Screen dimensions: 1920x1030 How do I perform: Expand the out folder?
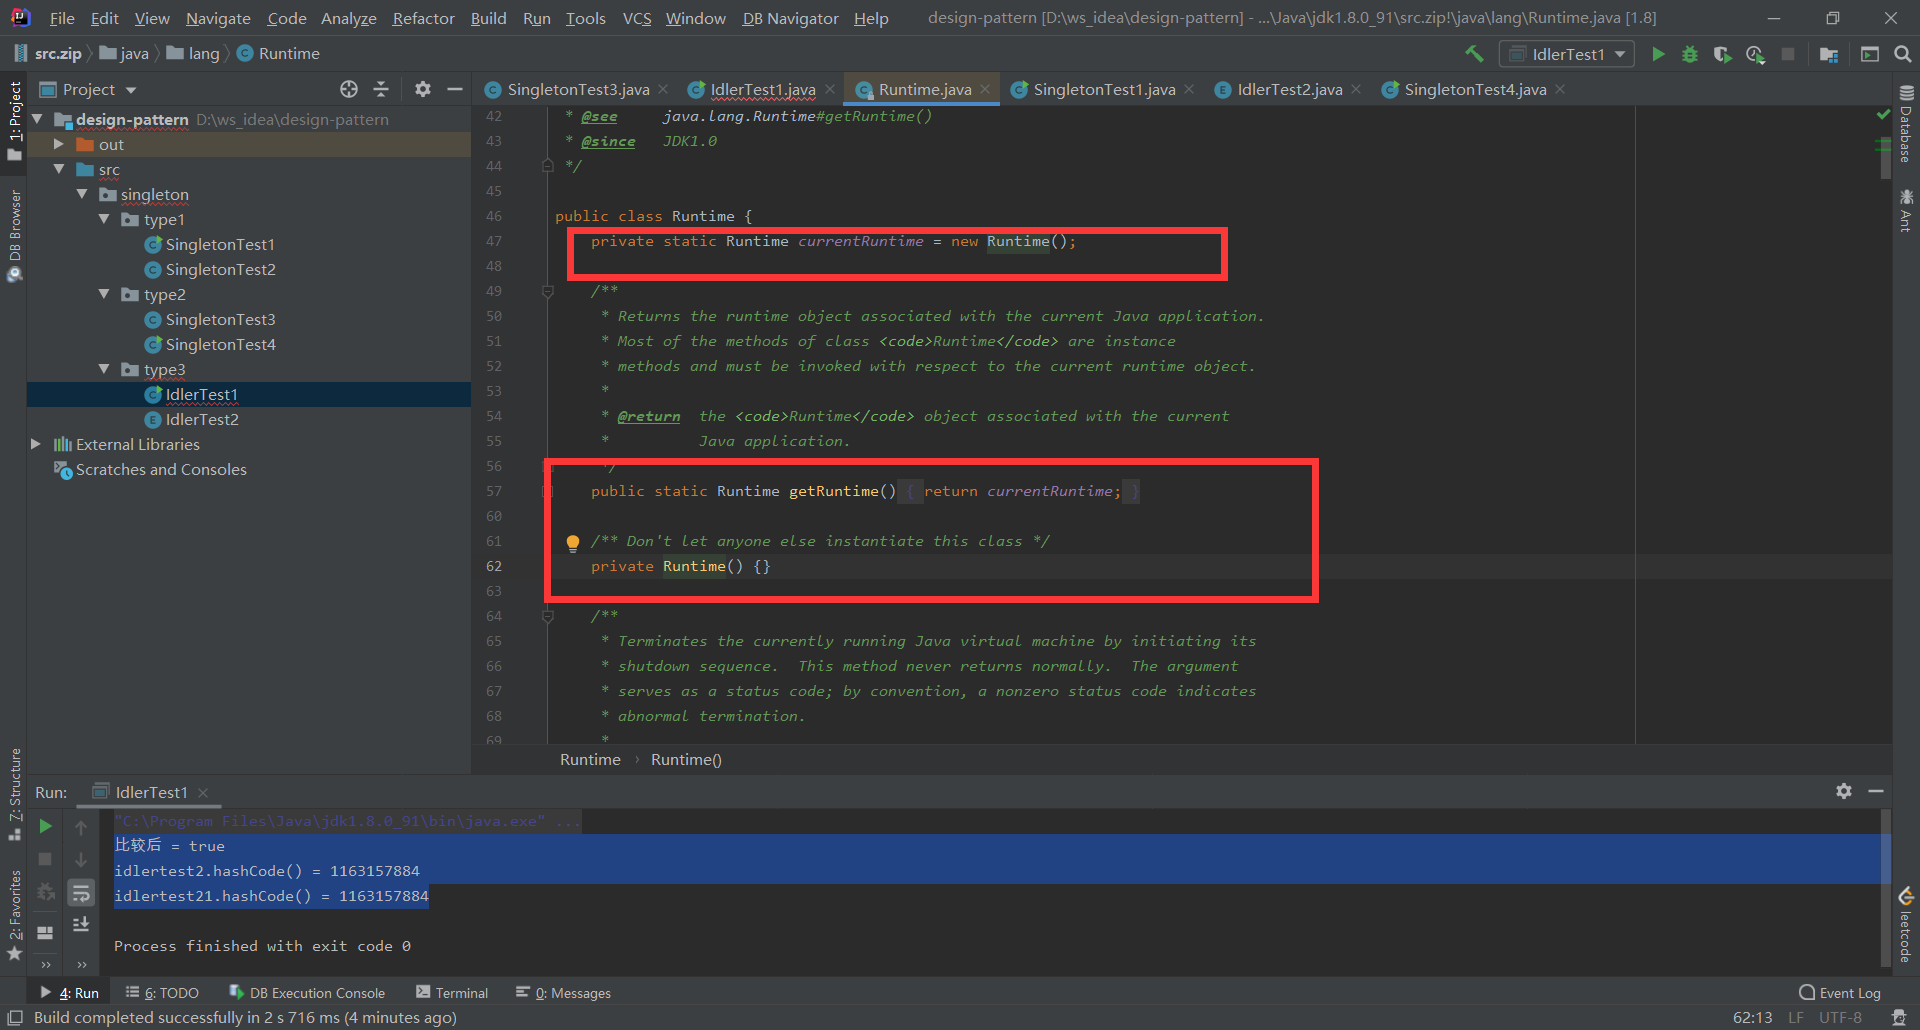[x=59, y=144]
